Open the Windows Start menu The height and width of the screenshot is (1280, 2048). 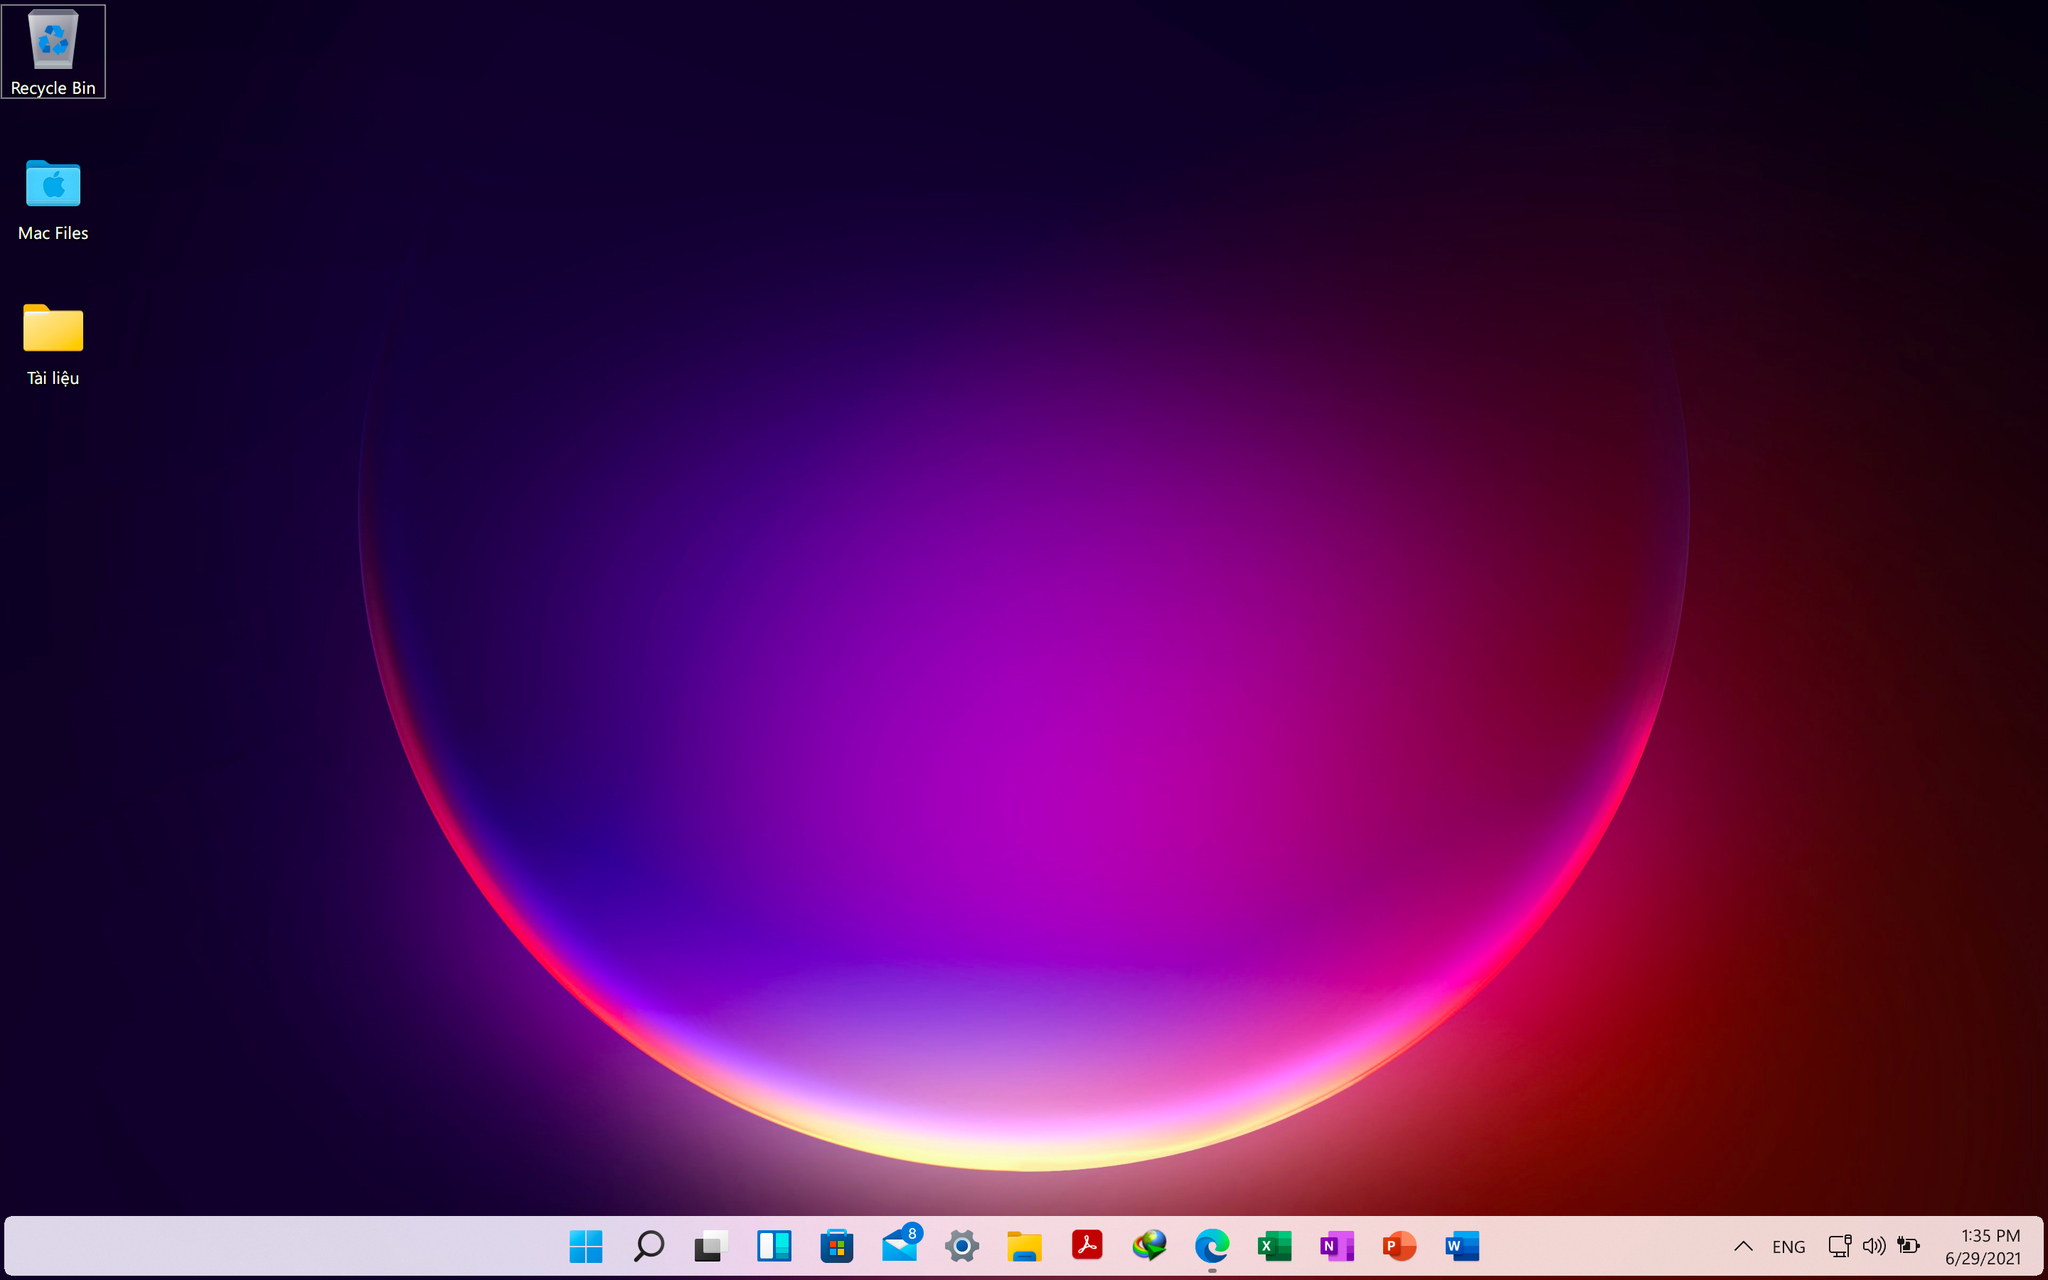586,1246
